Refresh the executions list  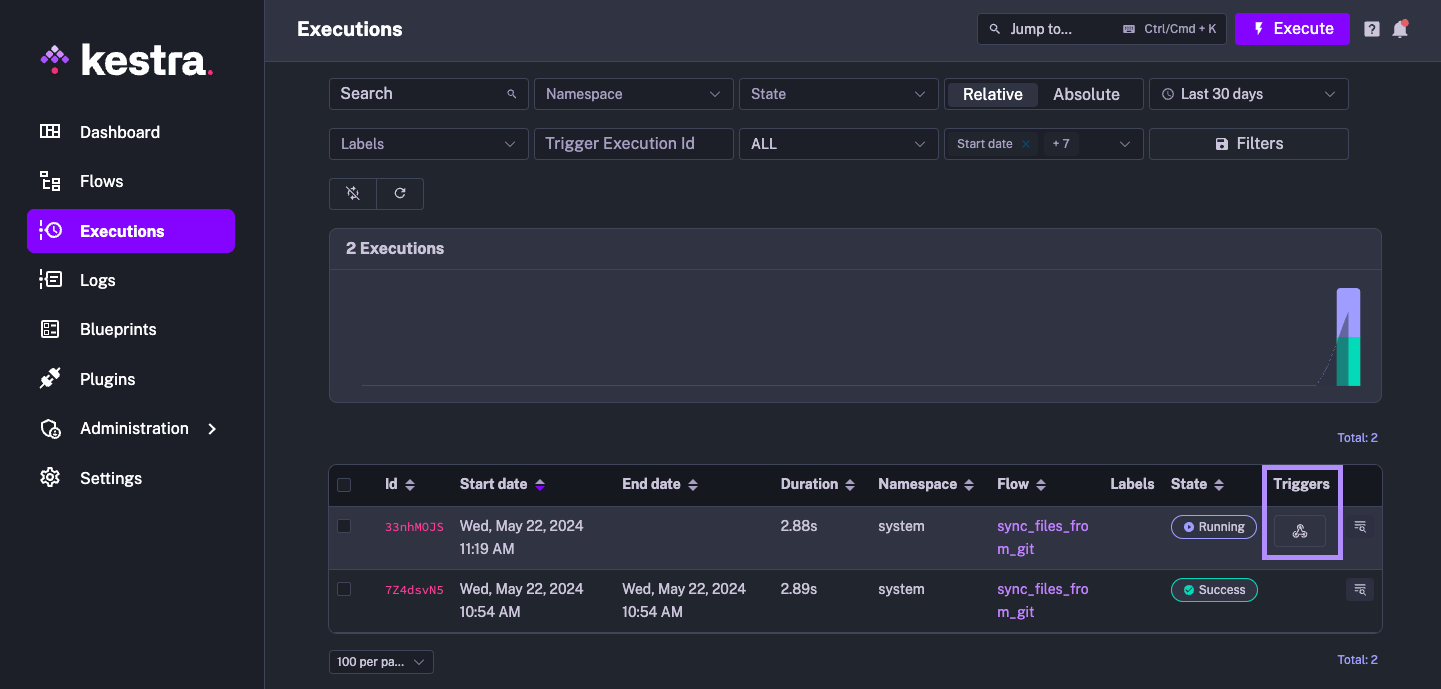[x=400, y=193]
